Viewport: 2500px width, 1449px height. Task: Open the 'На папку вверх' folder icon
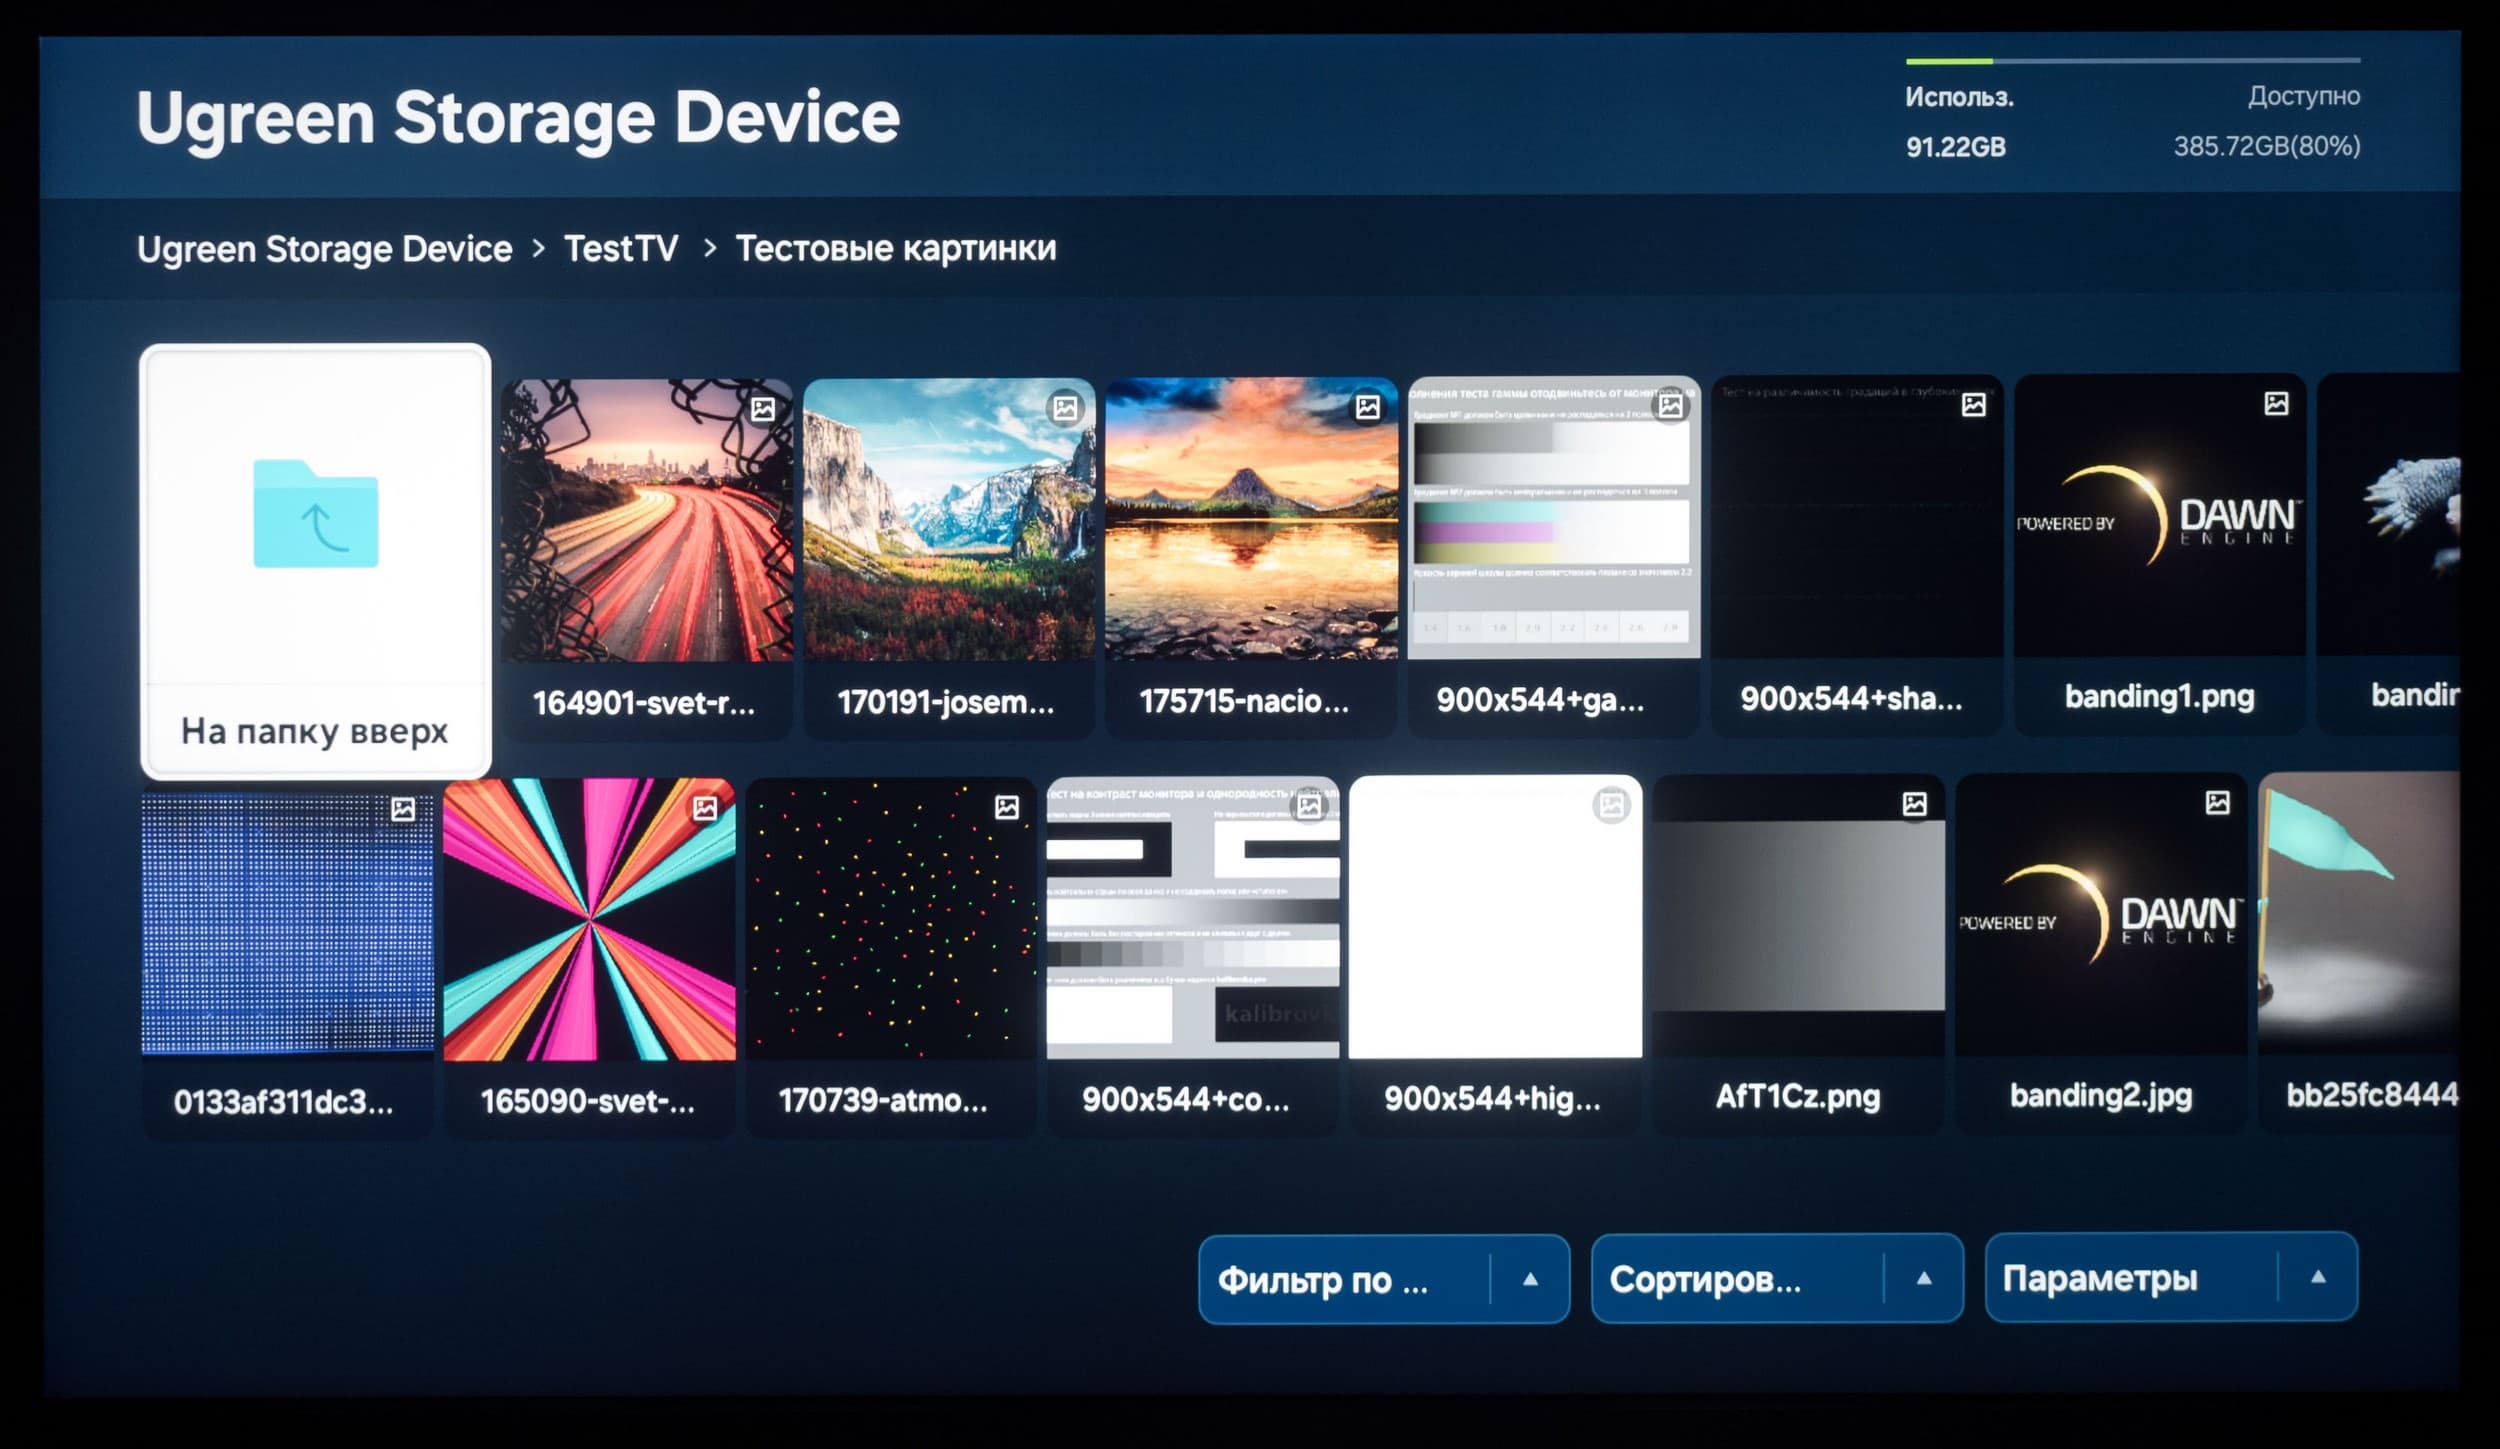[x=316, y=515]
